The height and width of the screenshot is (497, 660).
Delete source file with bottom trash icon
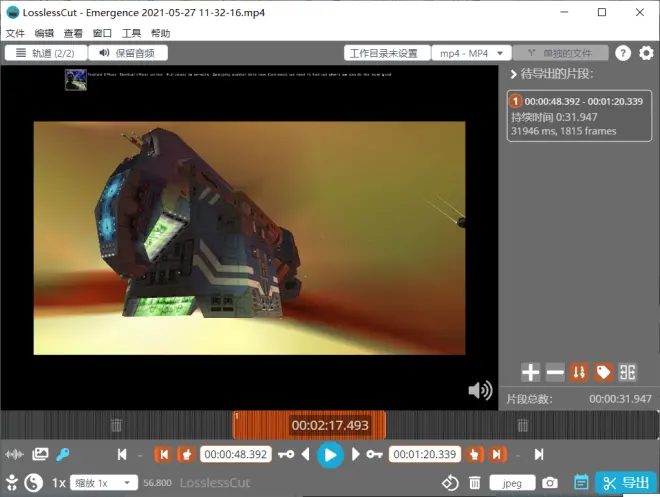pyautogui.click(x=475, y=483)
